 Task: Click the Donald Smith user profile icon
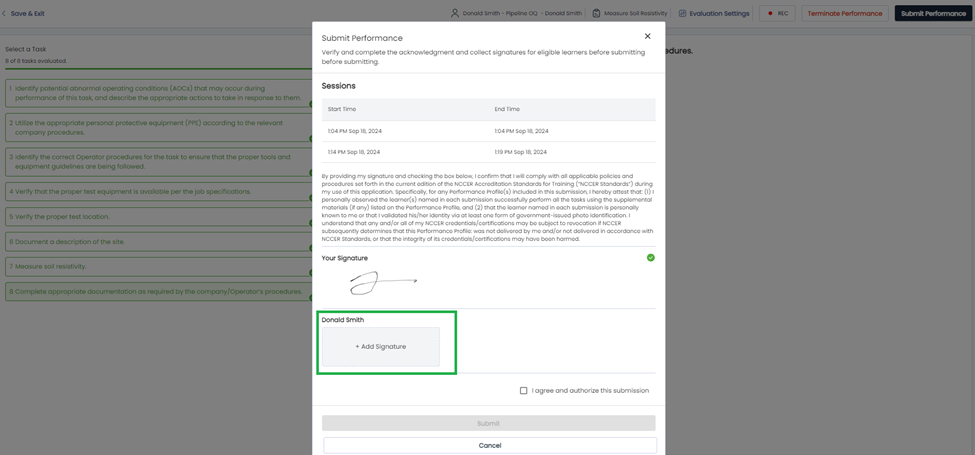point(455,14)
